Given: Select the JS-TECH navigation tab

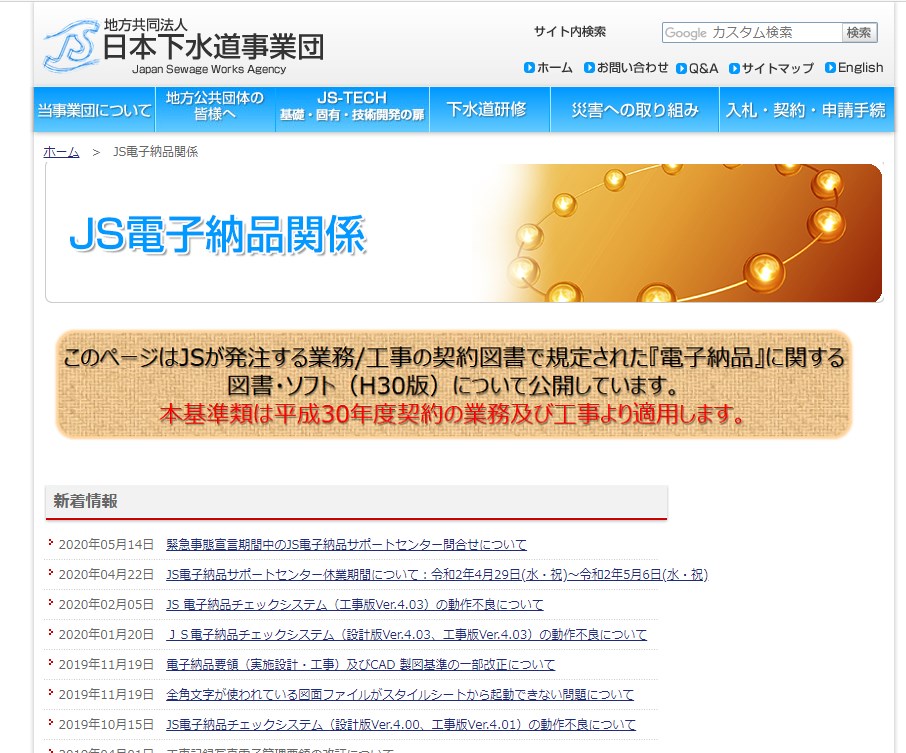Looking at the screenshot, I should pos(351,110).
